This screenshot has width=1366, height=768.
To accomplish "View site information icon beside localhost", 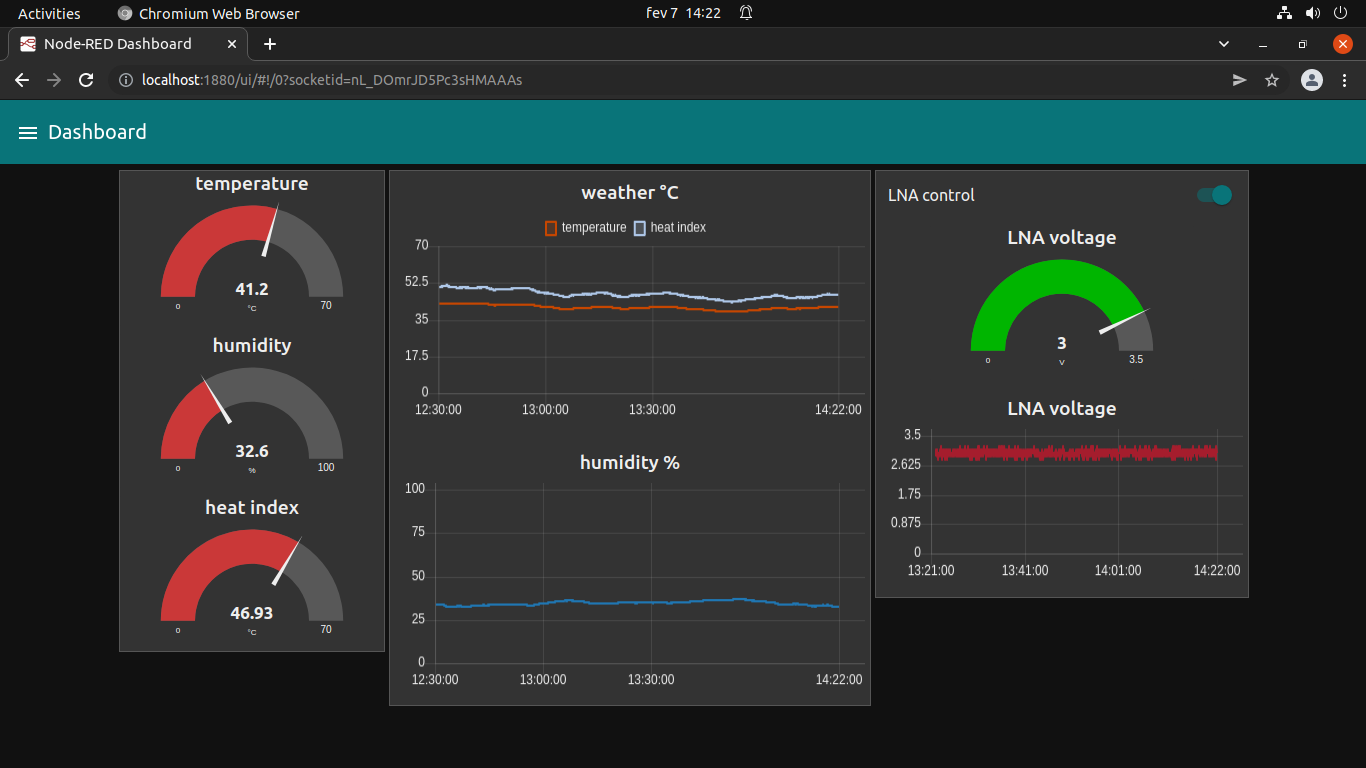I will coord(125,80).
